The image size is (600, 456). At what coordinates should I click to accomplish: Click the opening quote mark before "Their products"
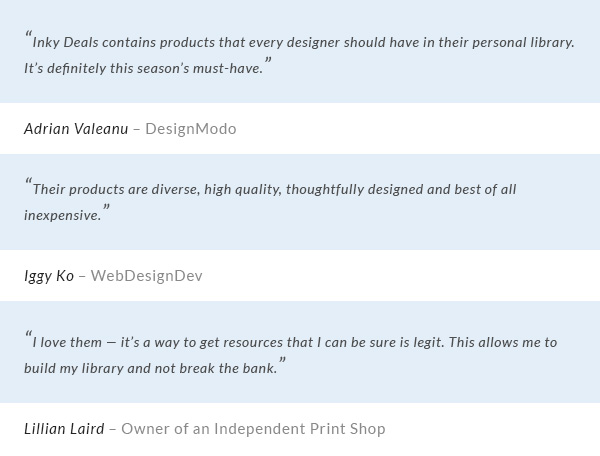(28, 184)
